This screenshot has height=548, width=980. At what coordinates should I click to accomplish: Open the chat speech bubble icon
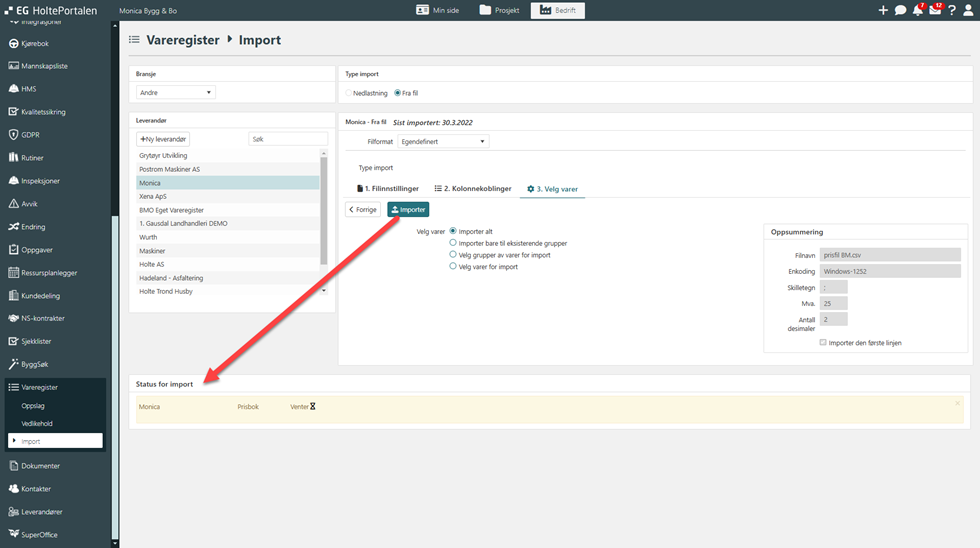click(x=900, y=10)
